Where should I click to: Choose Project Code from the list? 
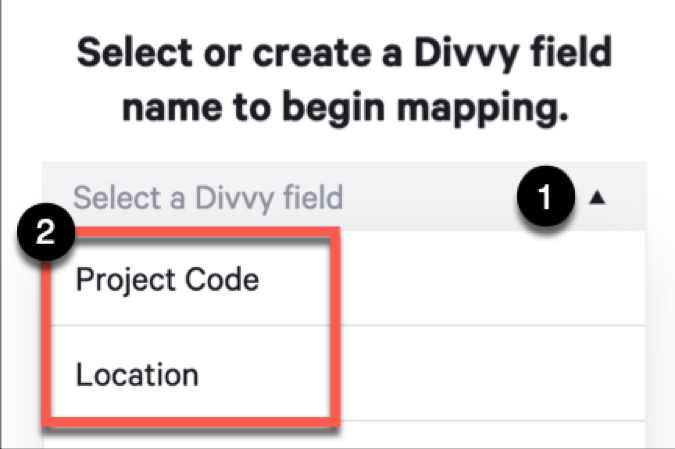tap(168, 280)
